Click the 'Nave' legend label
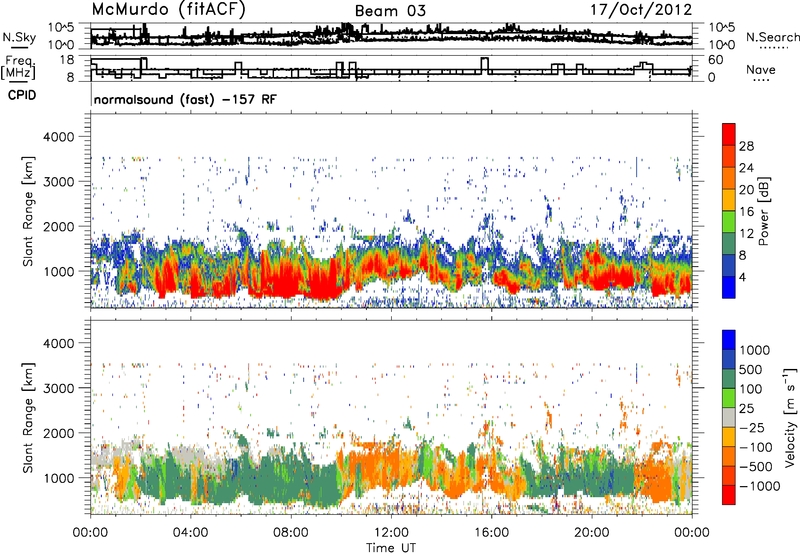Image resolution: width=800 pixels, height=554 pixels. (761, 69)
